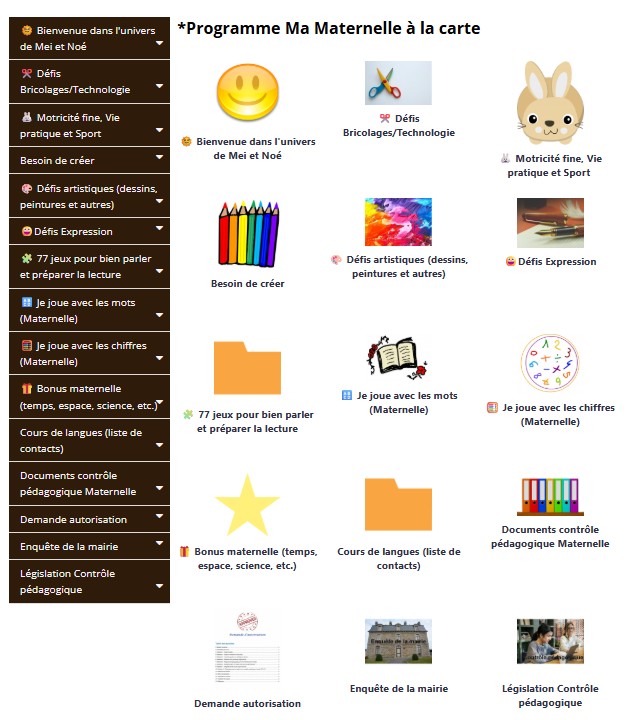Follow the 77 jeux pour bien parler grid link
This screenshot has width=639, height=720.
[248, 422]
